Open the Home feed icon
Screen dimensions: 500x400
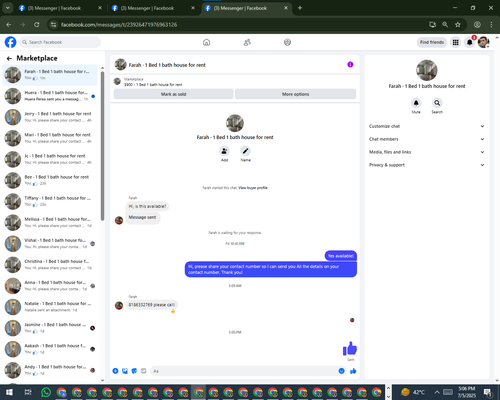(207, 42)
